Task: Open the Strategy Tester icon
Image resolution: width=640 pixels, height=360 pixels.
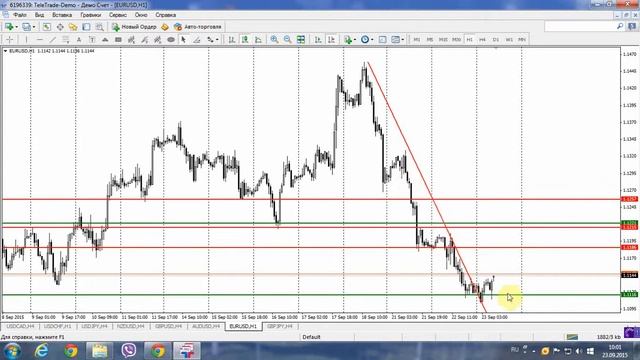Action: point(99,27)
